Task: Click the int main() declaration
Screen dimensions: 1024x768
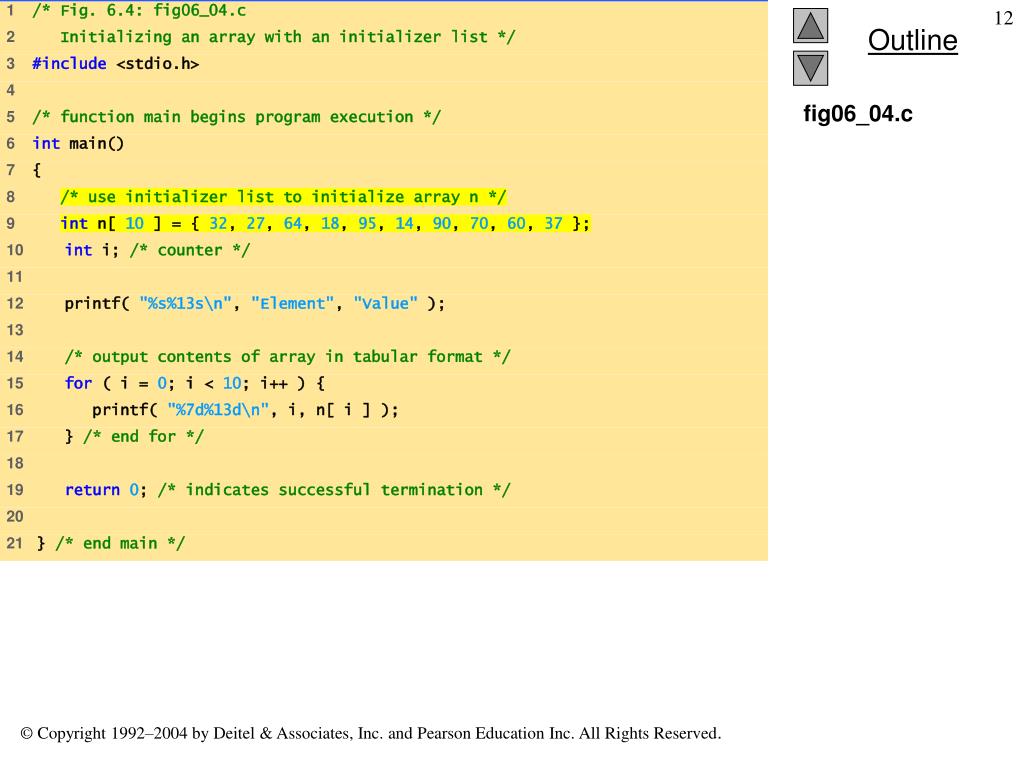Action: click(78, 143)
